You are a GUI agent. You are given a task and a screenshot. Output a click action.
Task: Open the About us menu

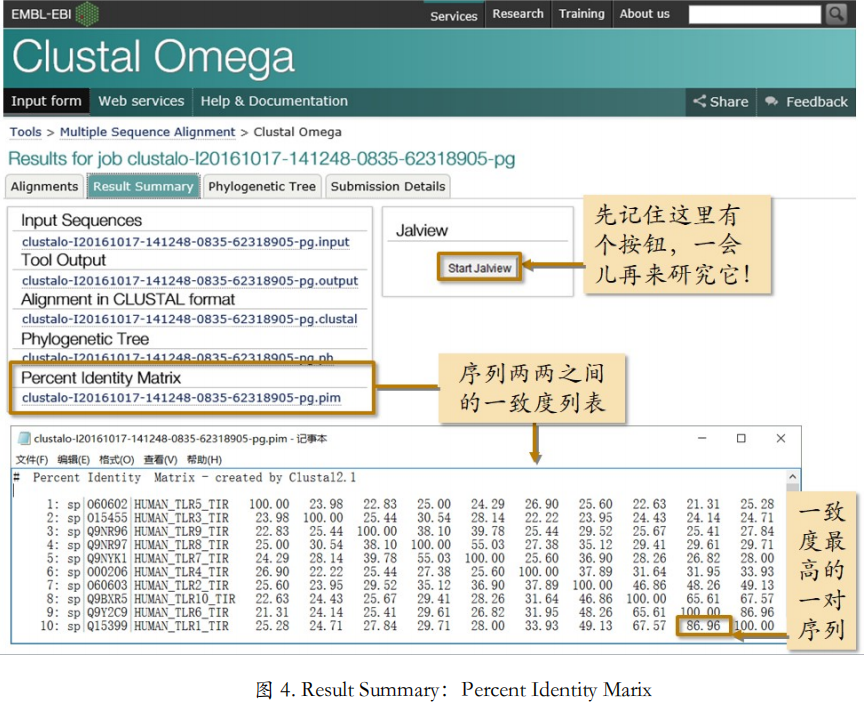pyautogui.click(x=644, y=14)
